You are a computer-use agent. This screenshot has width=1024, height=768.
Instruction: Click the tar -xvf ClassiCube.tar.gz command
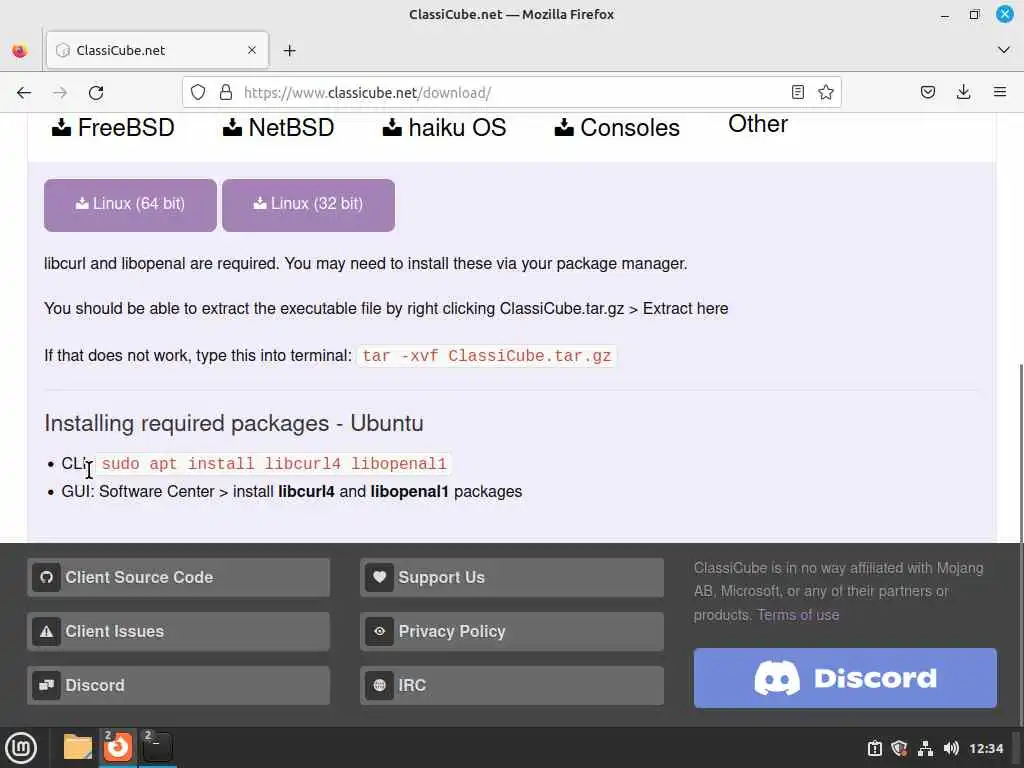(x=487, y=356)
